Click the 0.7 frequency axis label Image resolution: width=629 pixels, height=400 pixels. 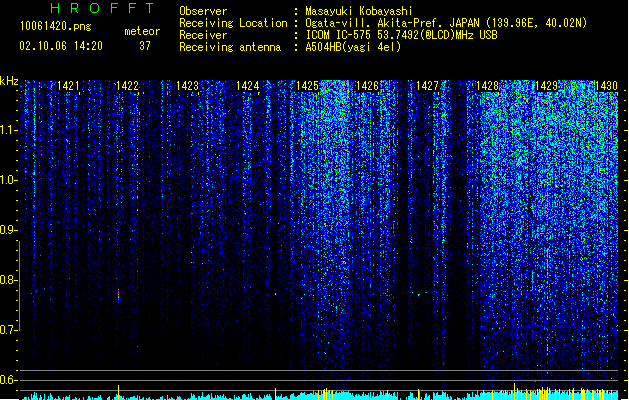click(x=8, y=330)
